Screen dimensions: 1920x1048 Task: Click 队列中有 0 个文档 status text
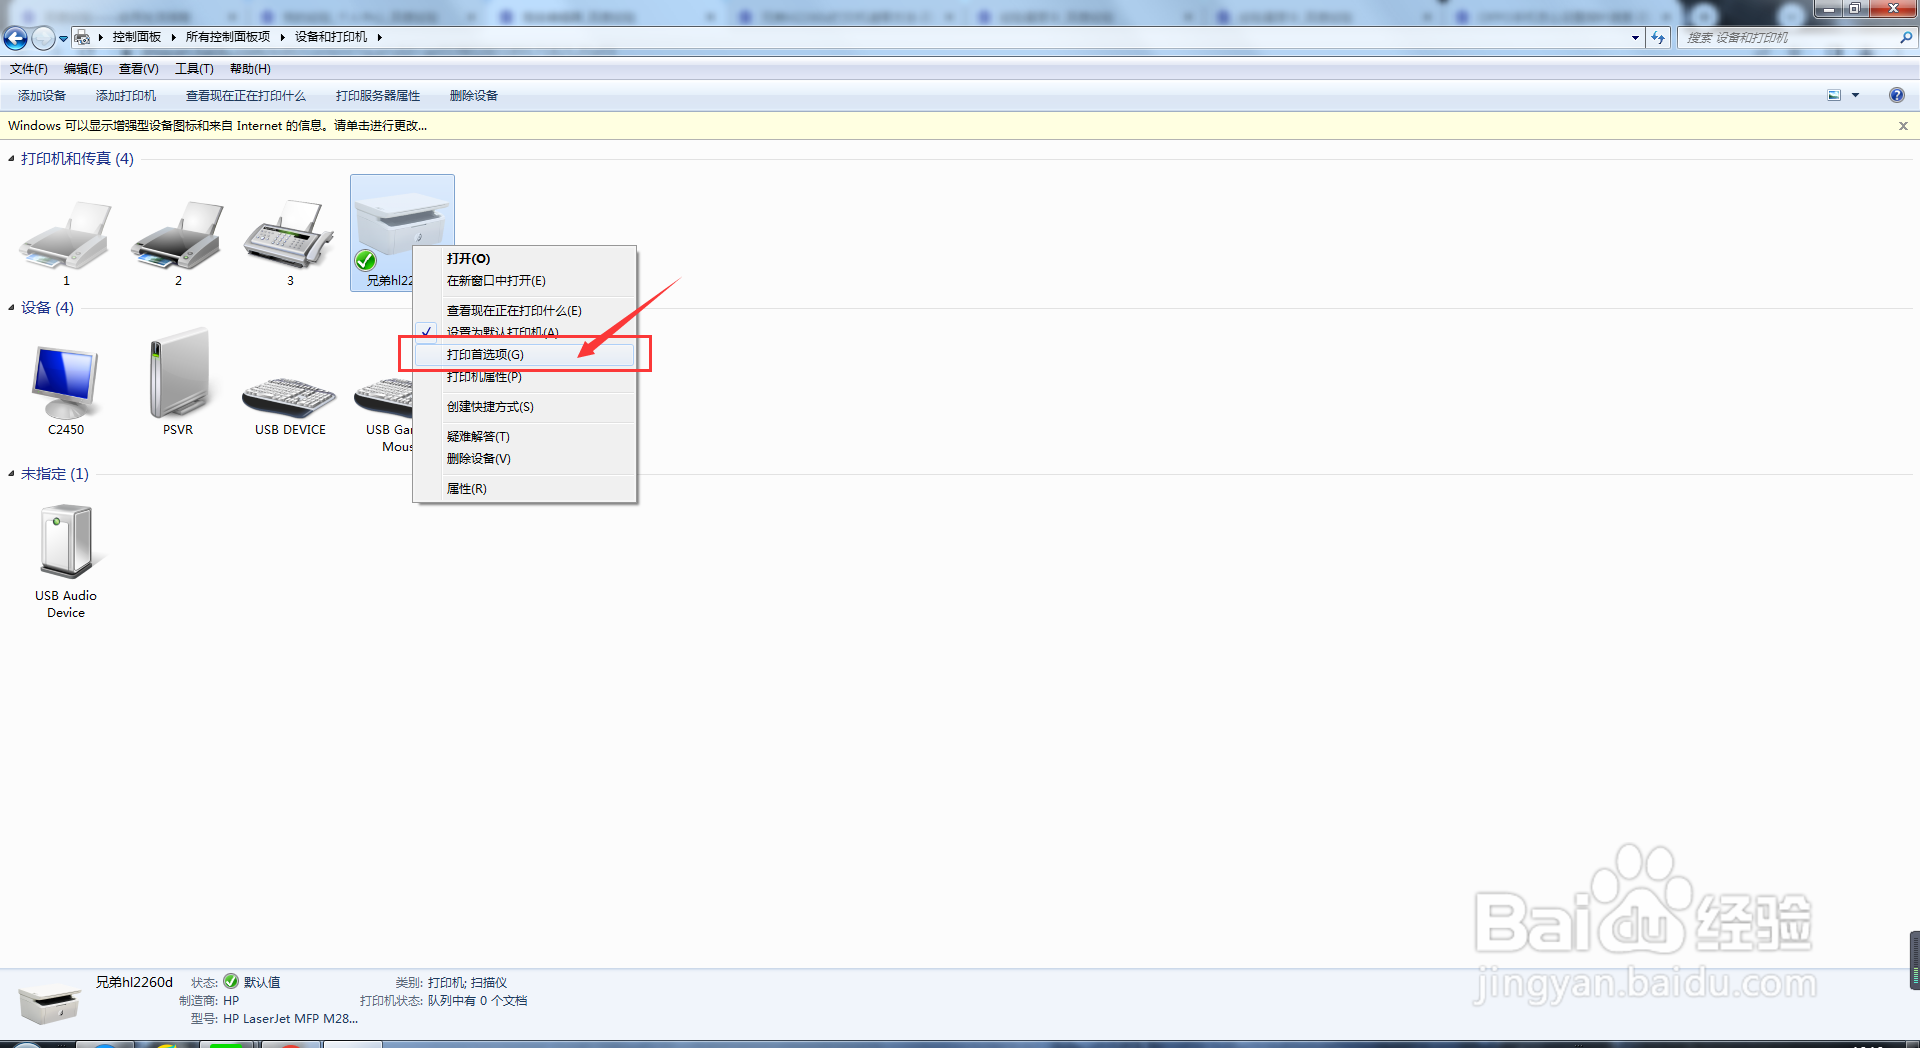click(477, 1001)
